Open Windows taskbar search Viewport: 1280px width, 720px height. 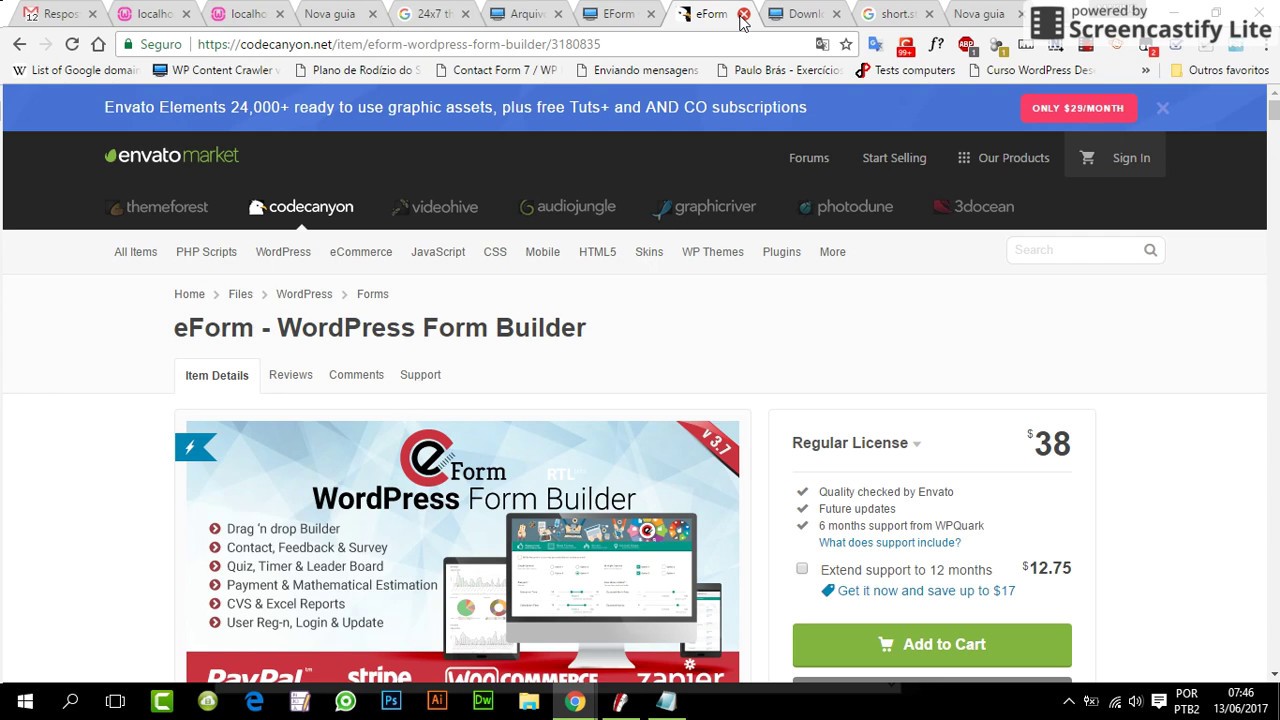[70, 701]
